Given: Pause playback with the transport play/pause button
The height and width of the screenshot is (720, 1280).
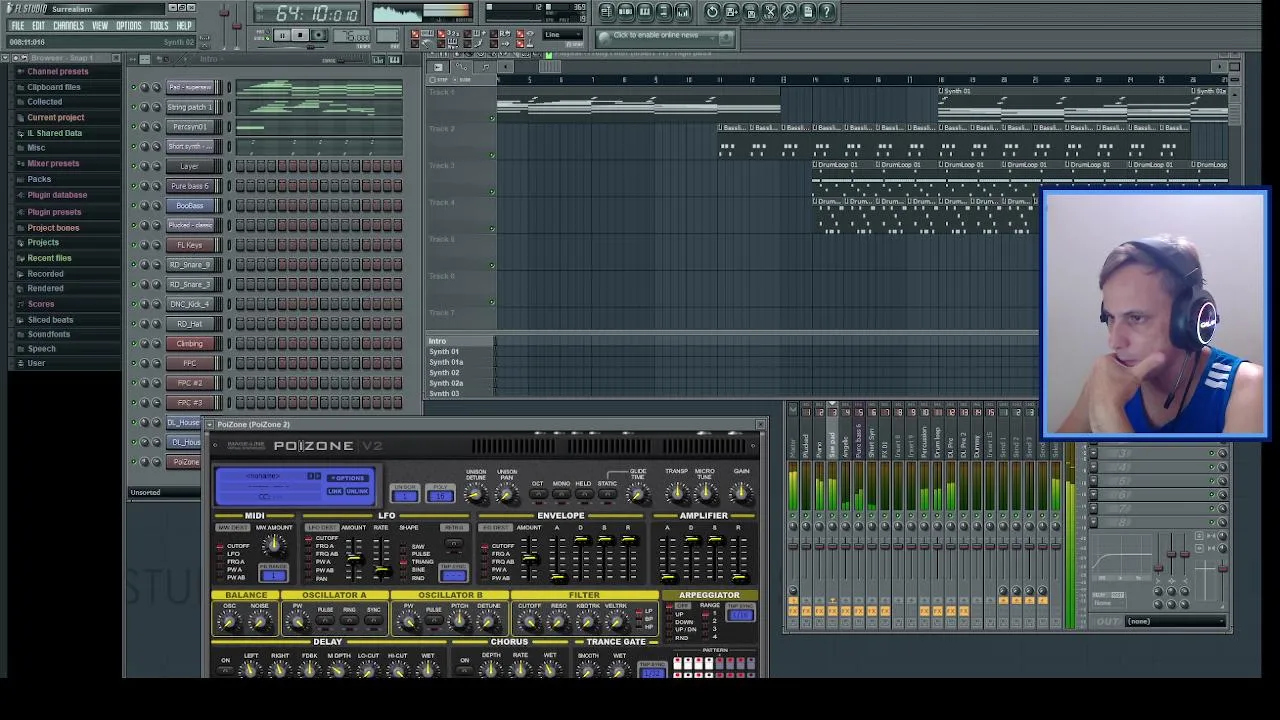Looking at the screenshot, I should point(282,36).
